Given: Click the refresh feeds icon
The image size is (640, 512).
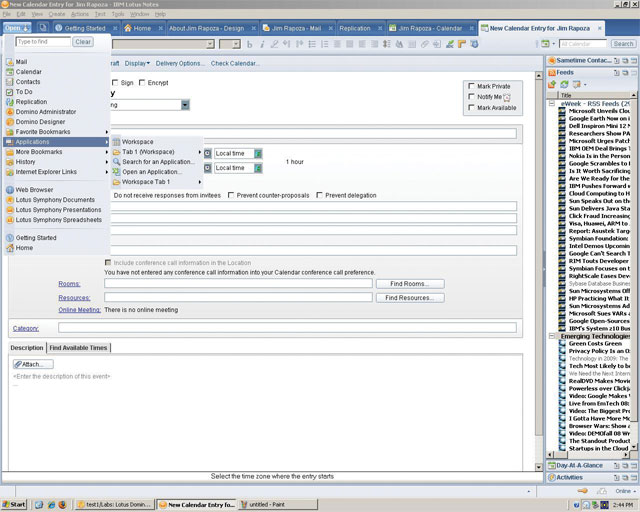Looking at the screenshot, I should 564,85.
